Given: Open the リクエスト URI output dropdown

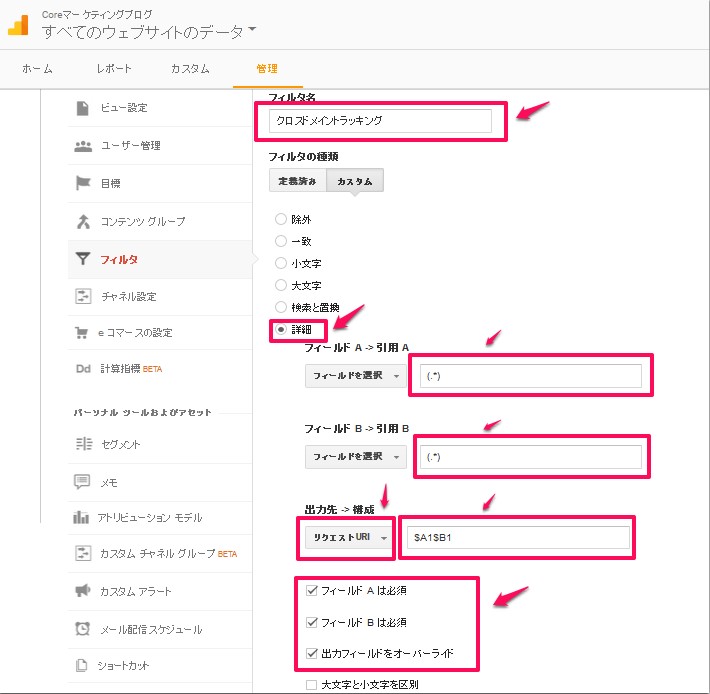Looking at the screenshot, I should coord(348,537).
